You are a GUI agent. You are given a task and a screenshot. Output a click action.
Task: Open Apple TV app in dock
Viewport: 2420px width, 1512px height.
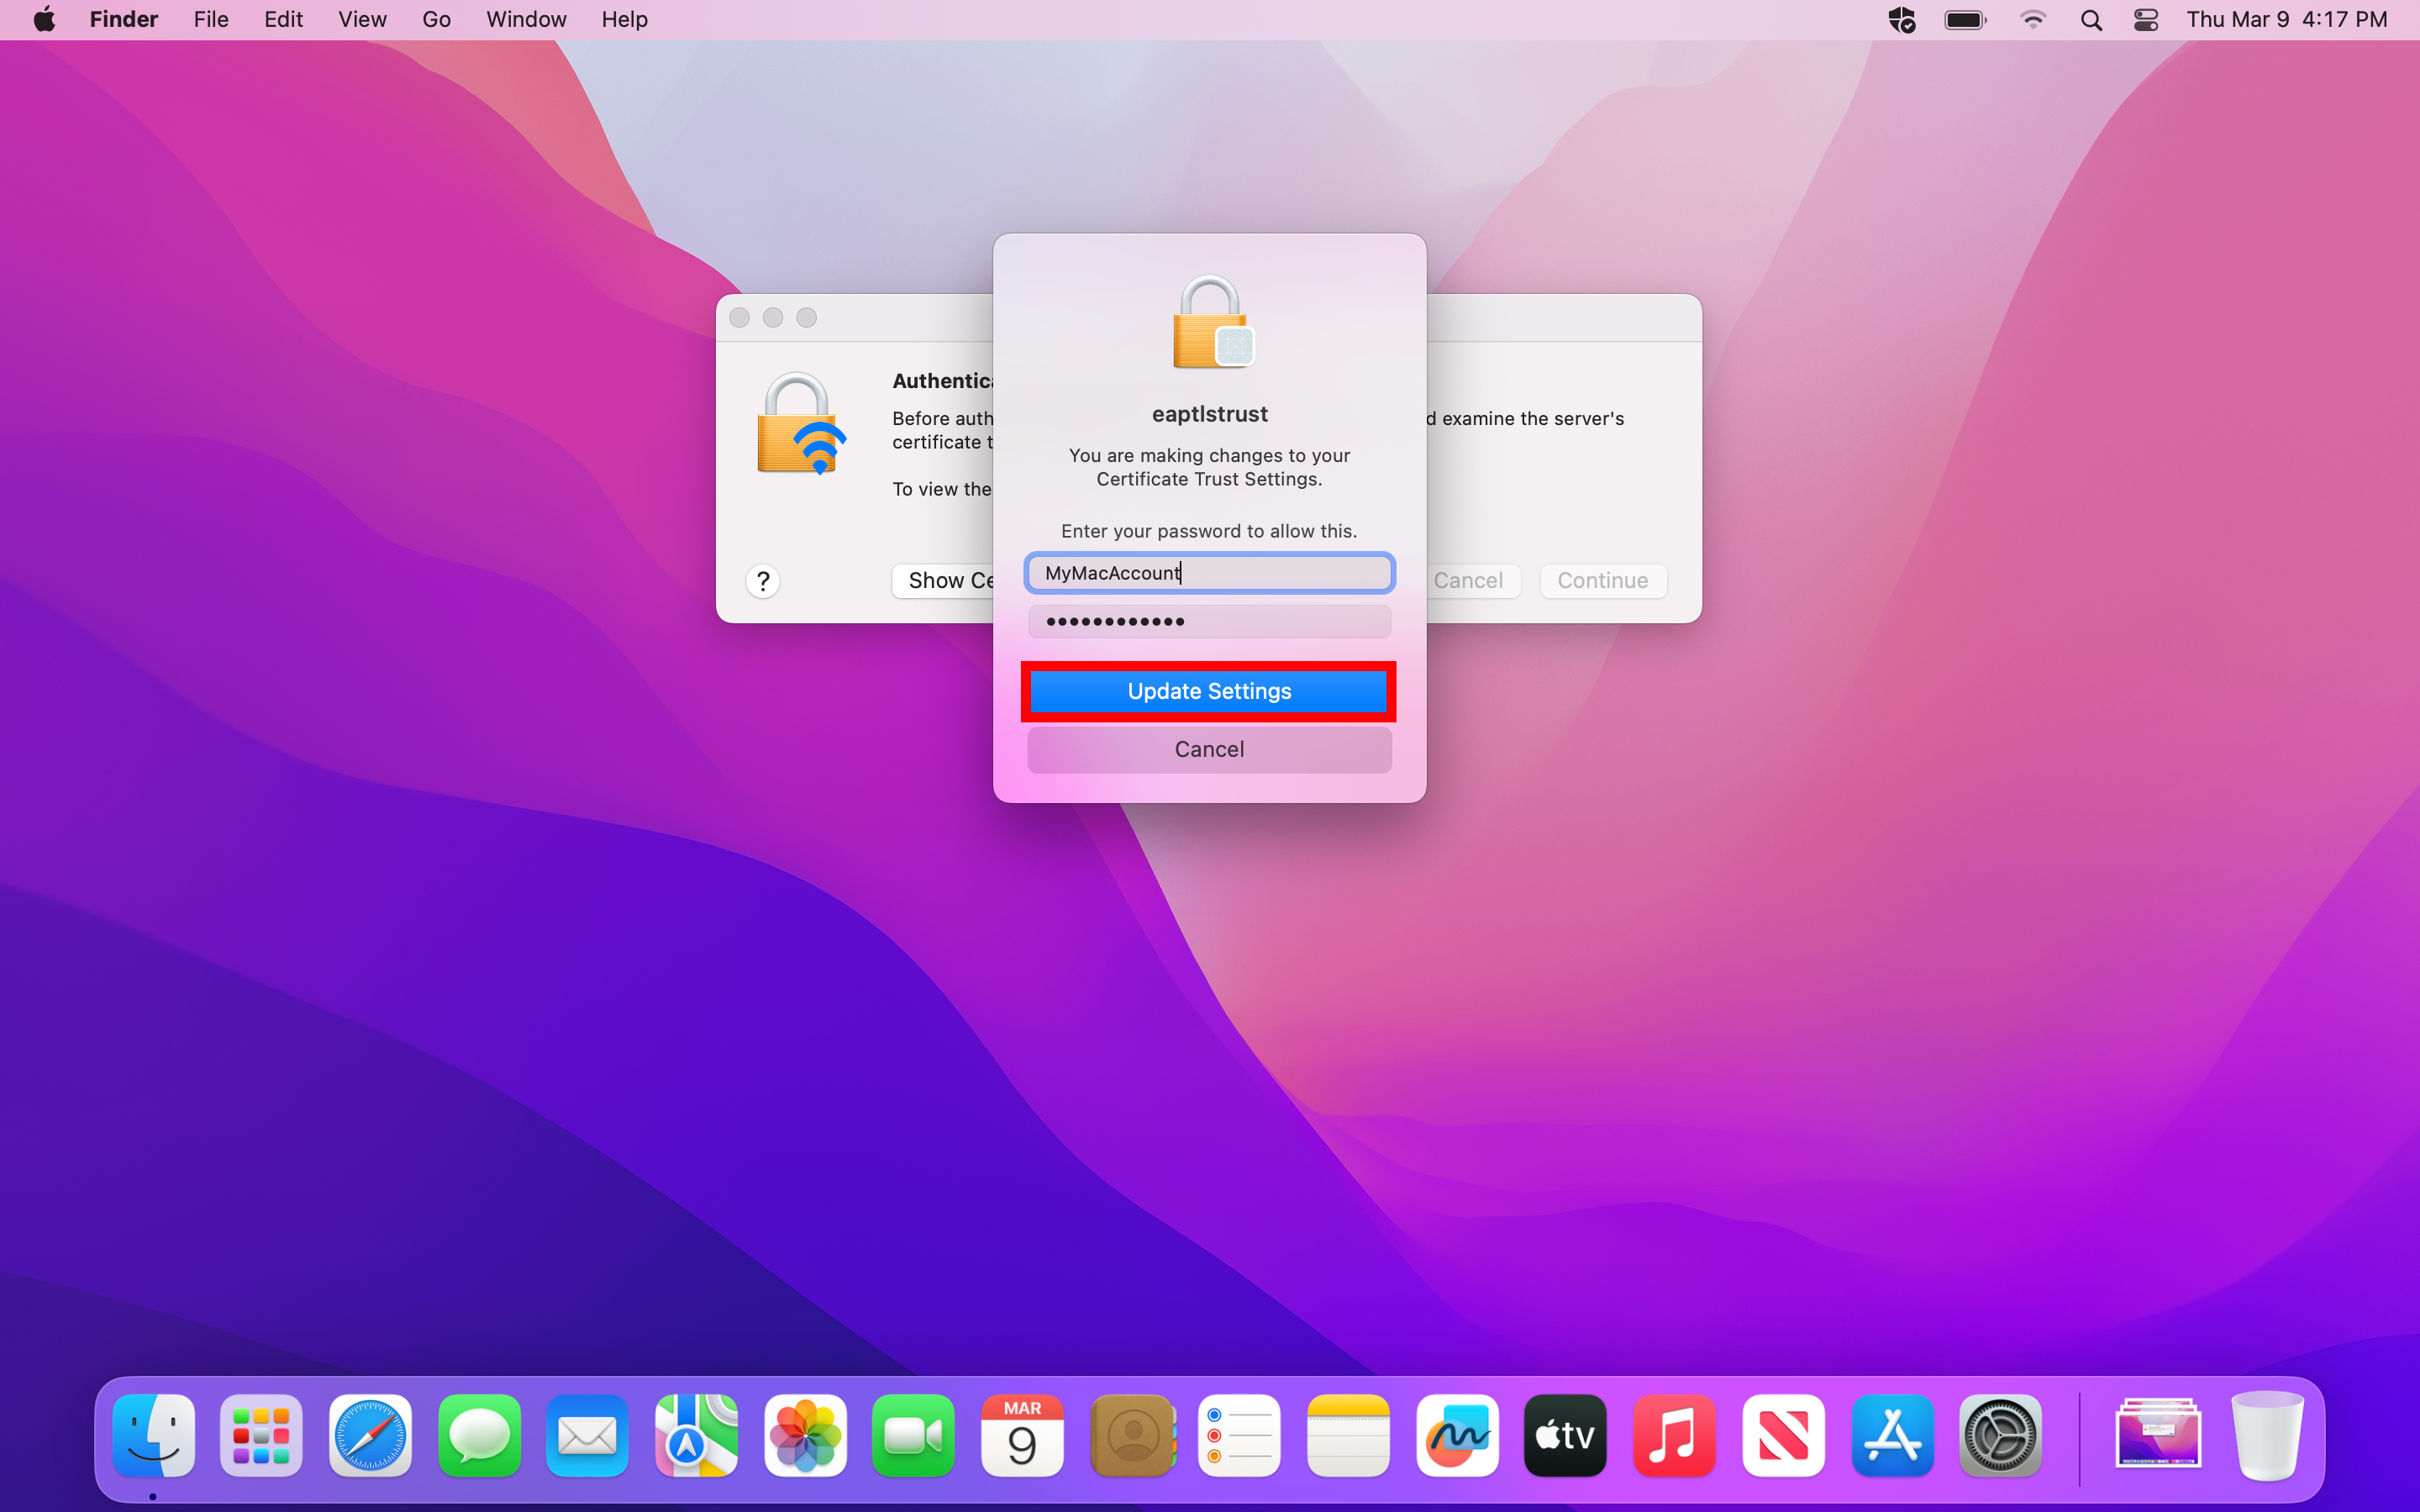[1565, 1436]
